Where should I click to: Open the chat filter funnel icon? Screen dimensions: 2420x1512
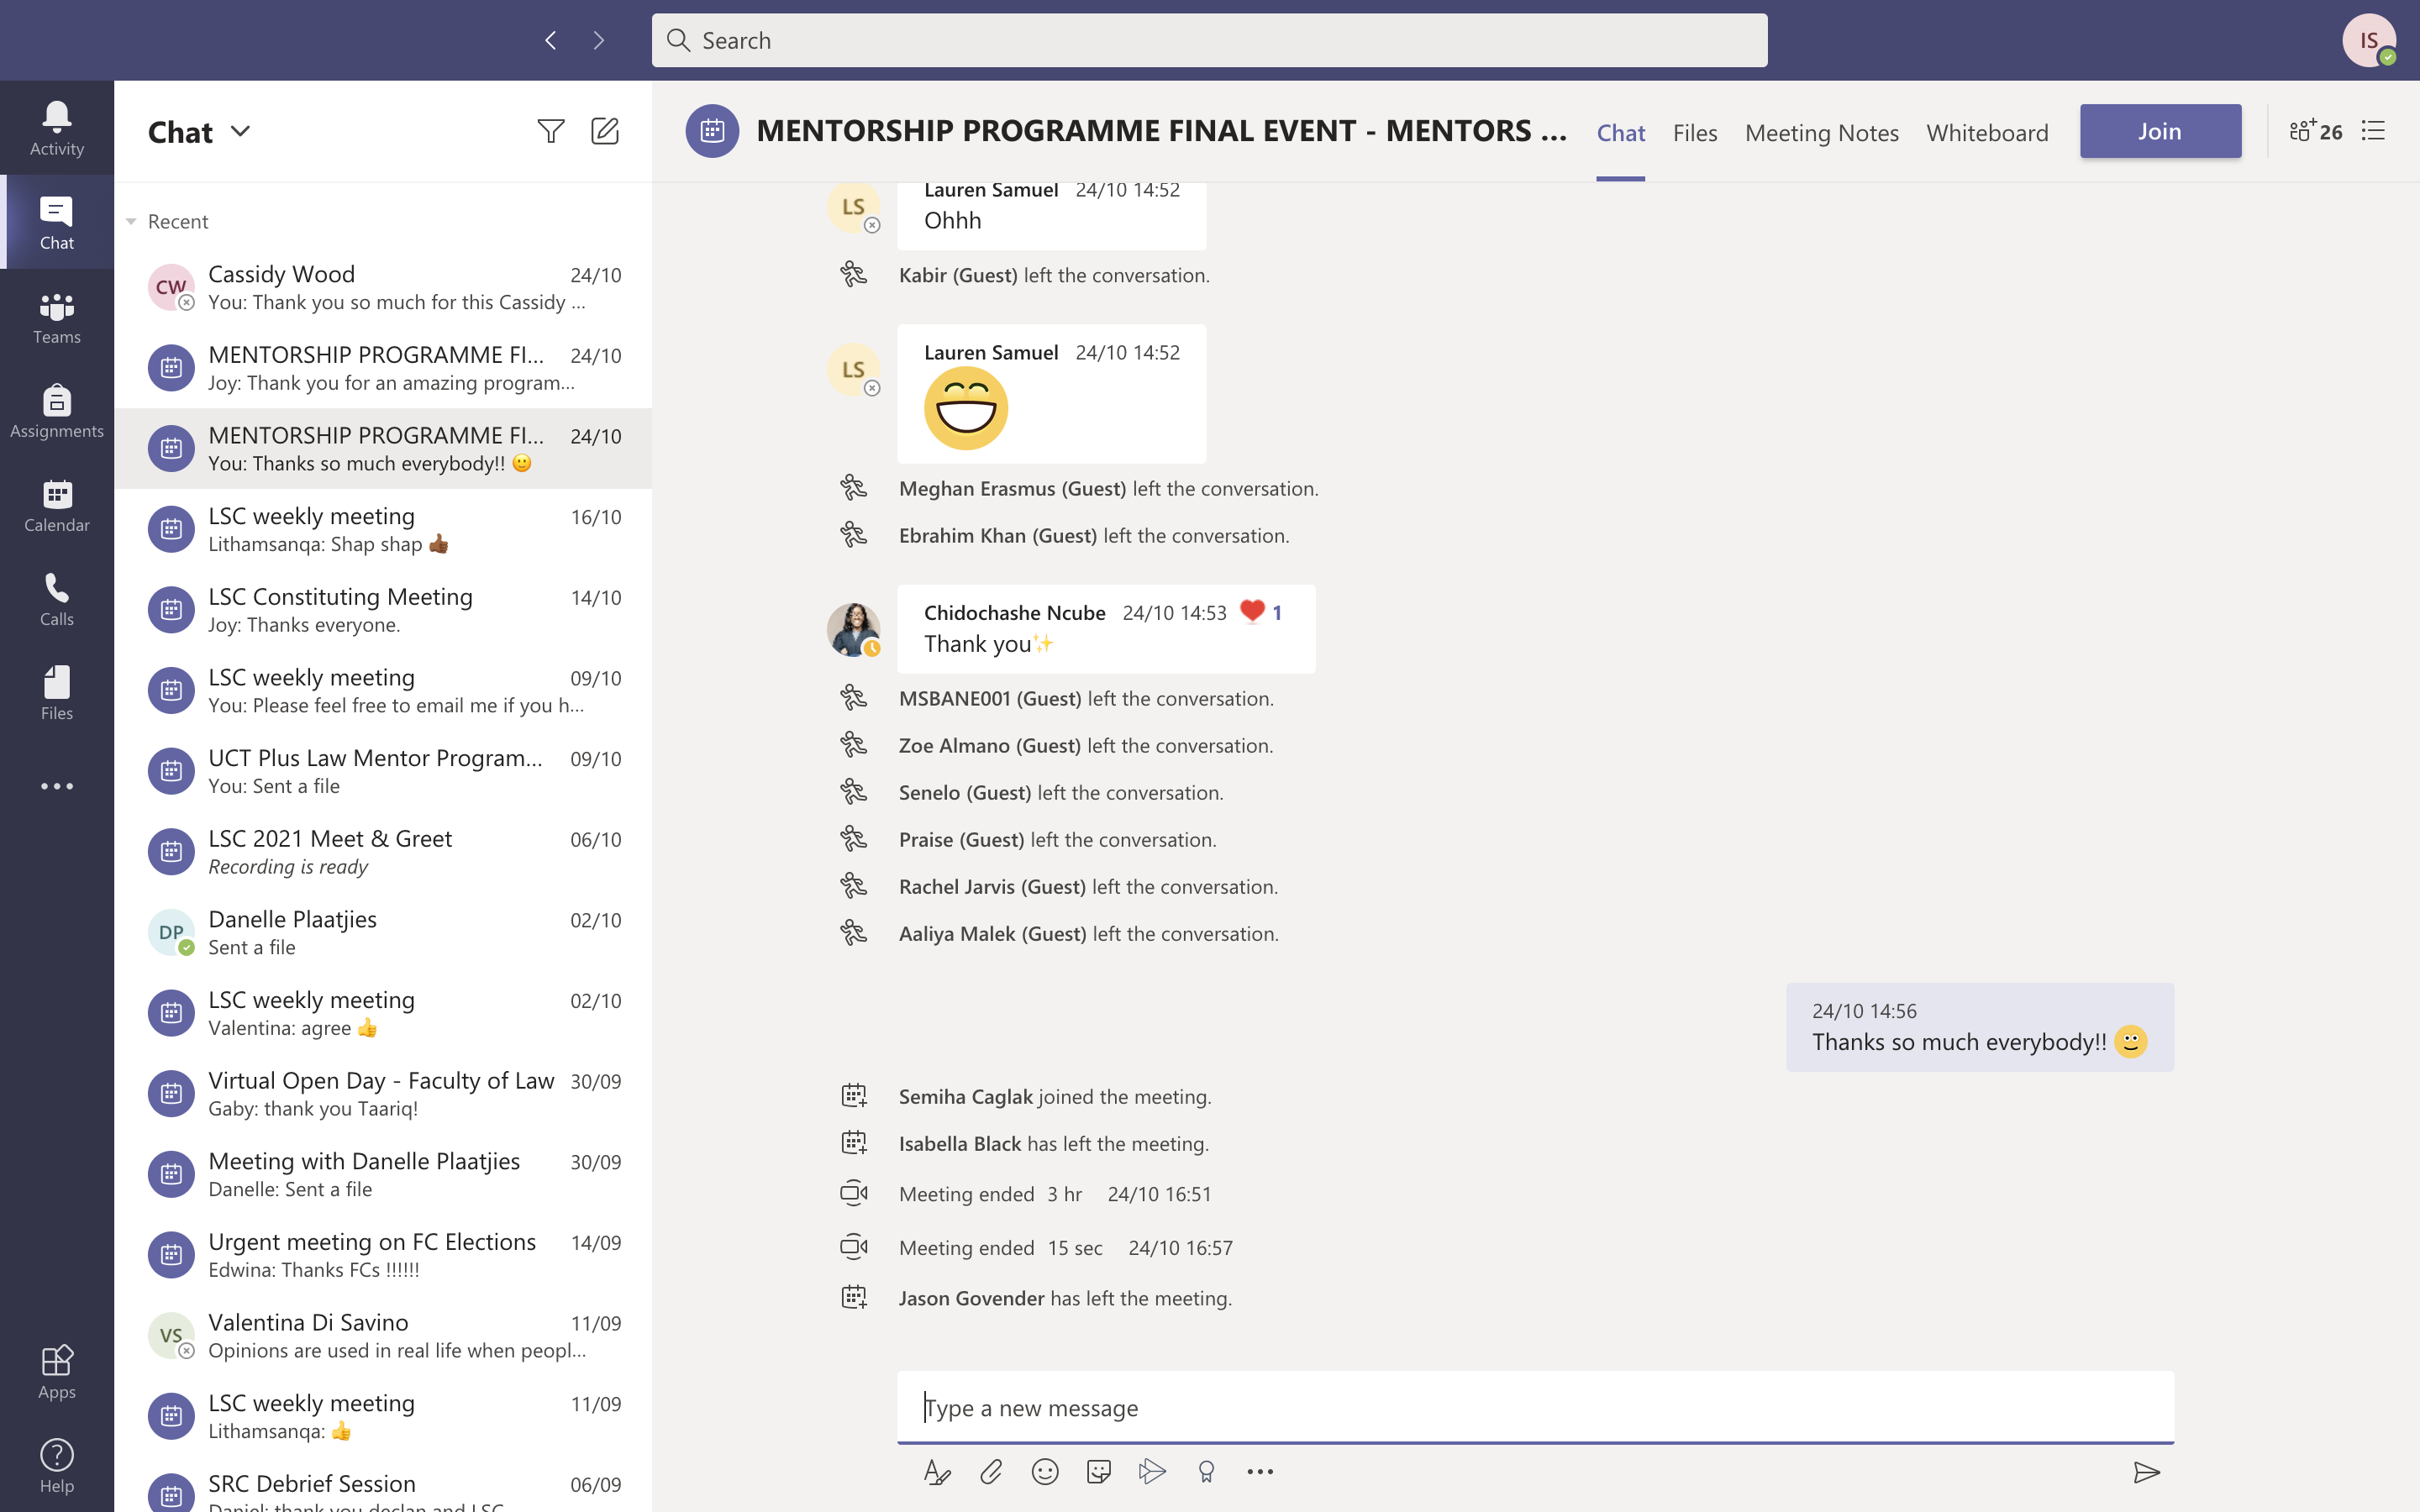point(550,131)
